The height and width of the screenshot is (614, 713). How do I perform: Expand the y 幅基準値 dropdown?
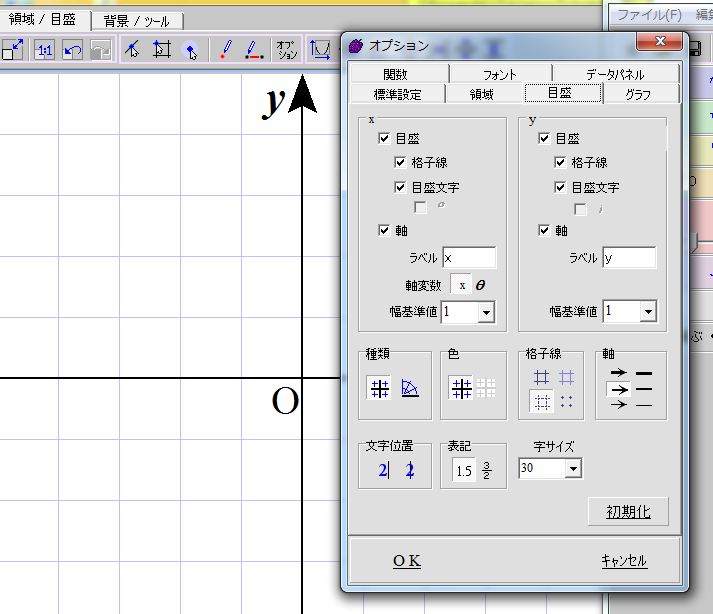pyautogui.click(x=647, y=312)
